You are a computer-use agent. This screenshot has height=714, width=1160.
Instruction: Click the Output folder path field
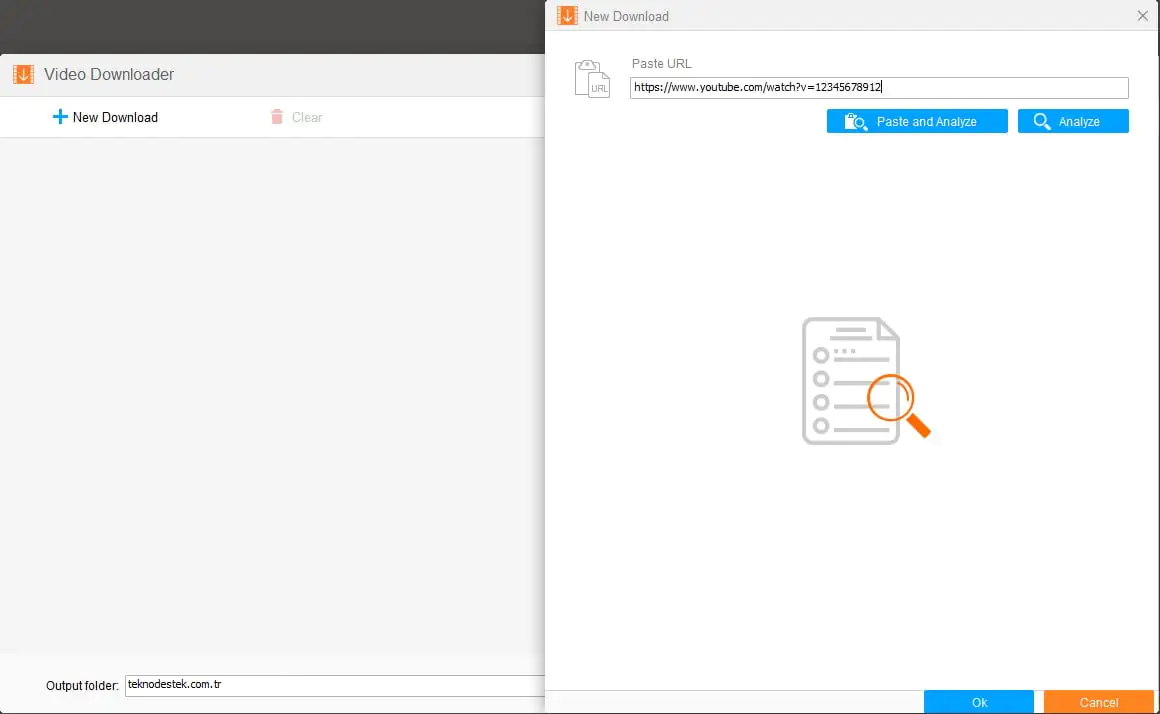click(x=335, y=685)
